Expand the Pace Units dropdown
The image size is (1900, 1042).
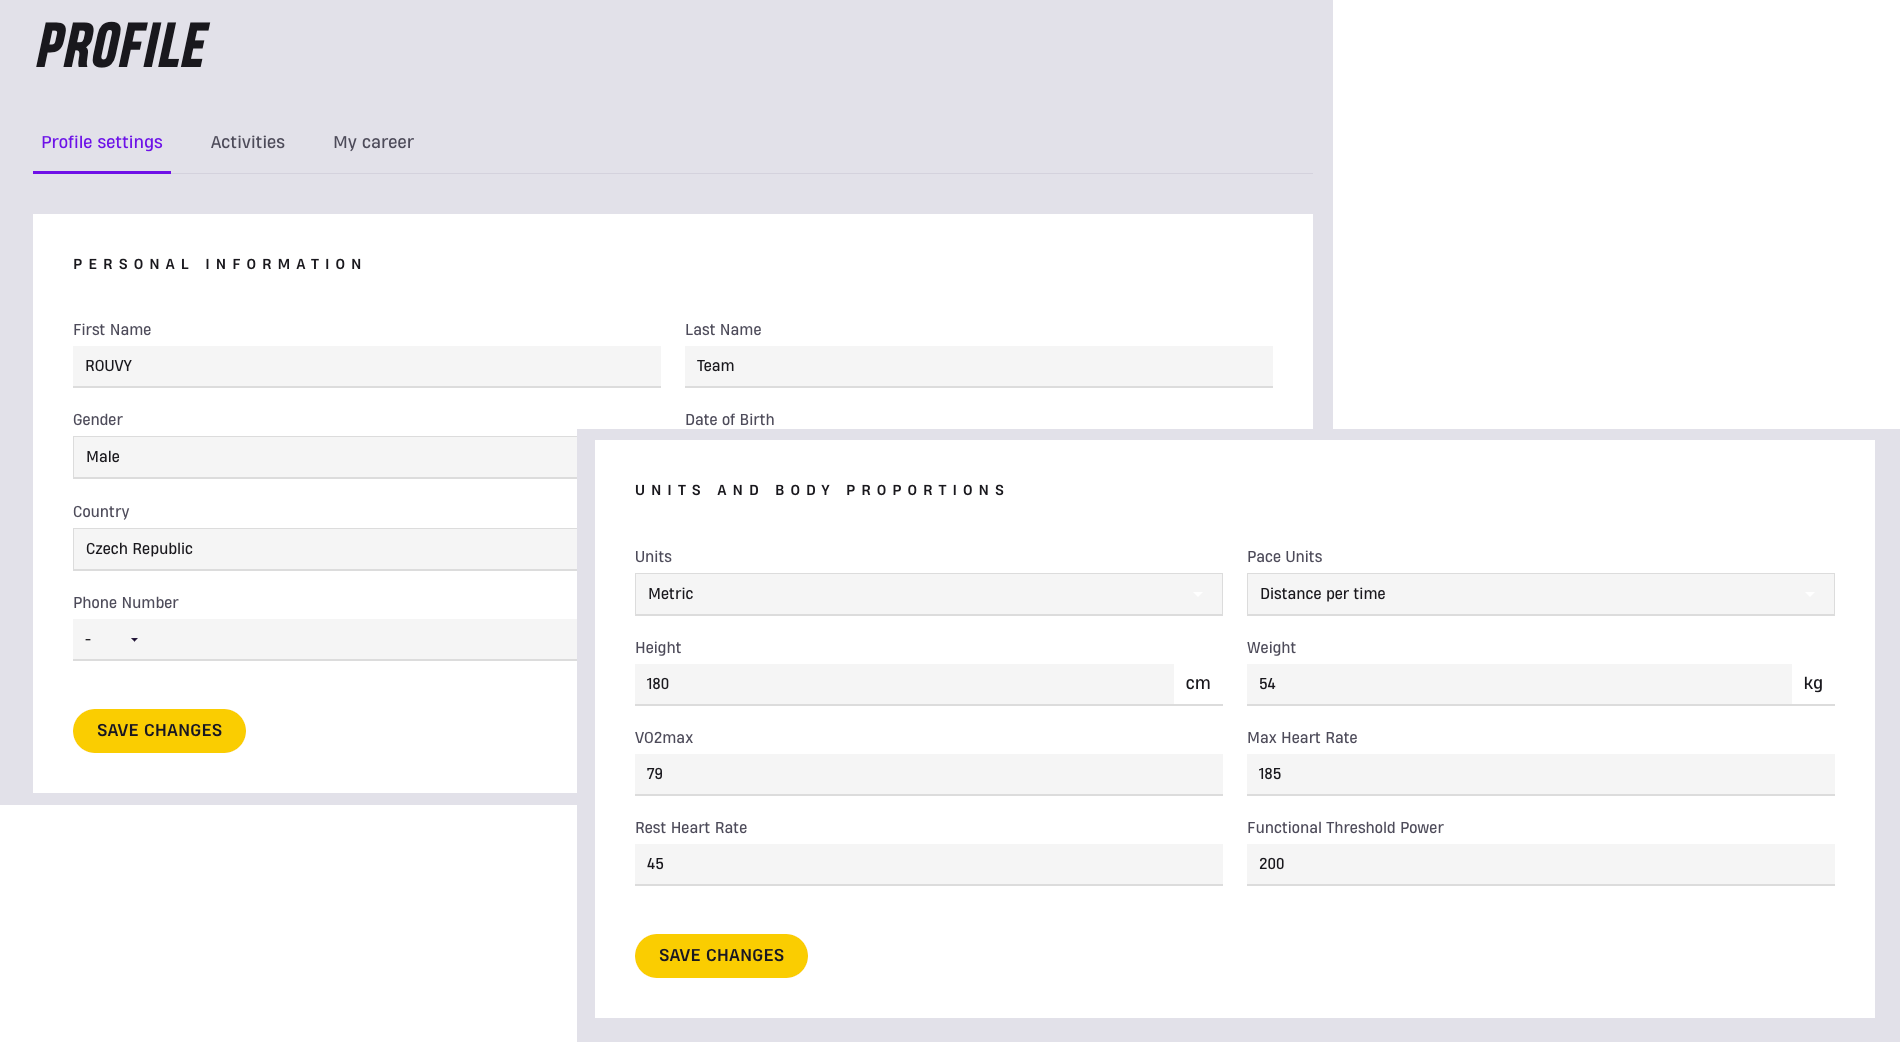[1539, 594]
